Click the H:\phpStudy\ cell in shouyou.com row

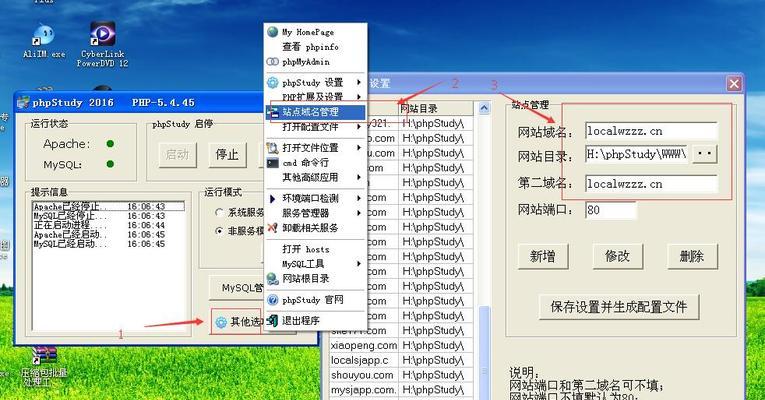point(436,375)
